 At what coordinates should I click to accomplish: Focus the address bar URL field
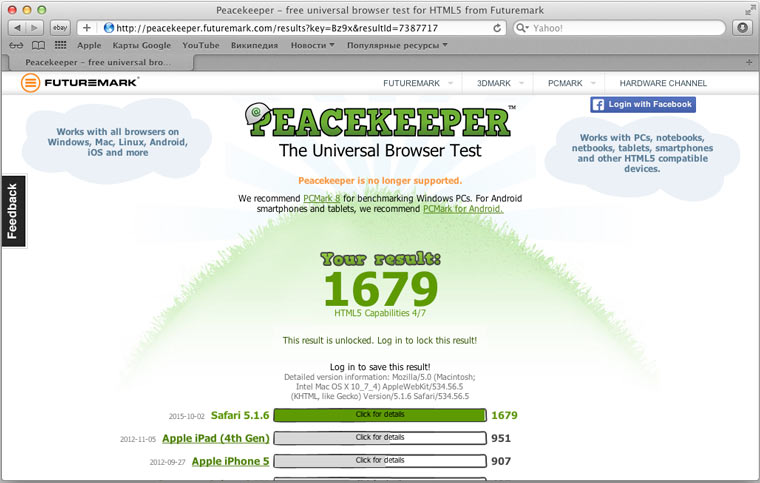291,28
